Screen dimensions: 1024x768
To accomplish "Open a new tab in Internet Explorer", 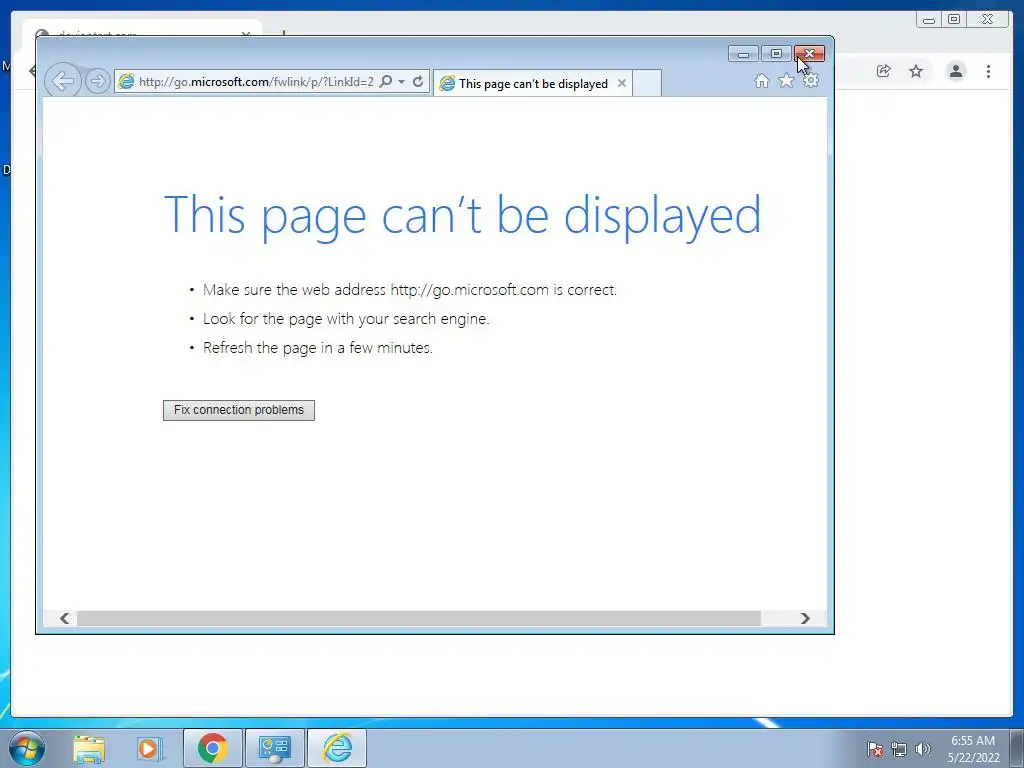I will [647, 84].
